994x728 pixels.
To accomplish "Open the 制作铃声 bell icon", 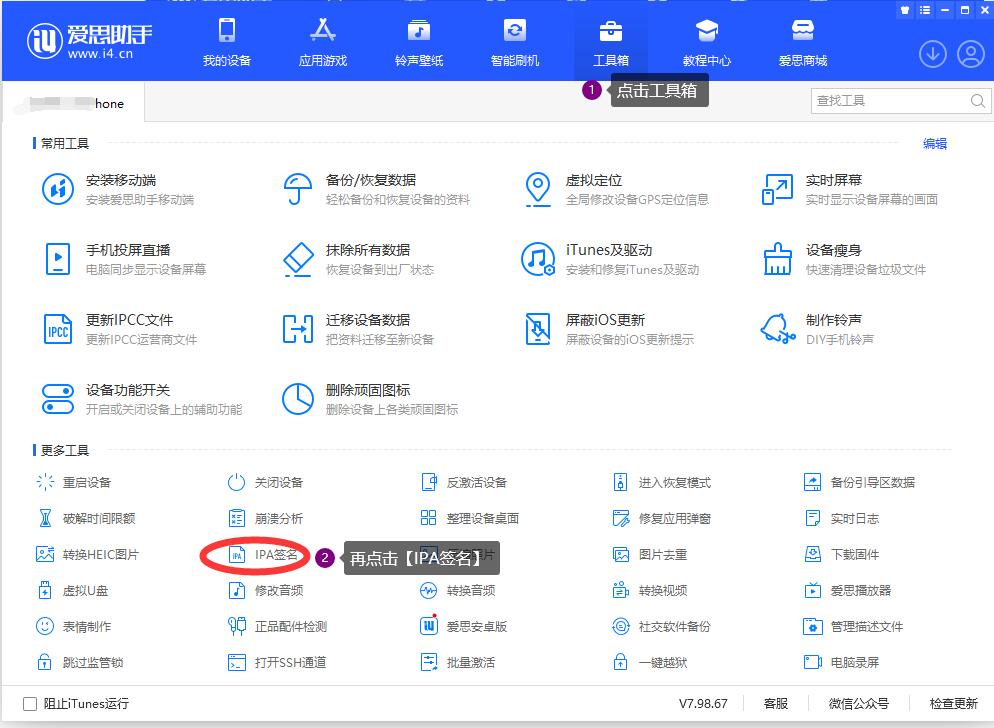I will (777, 329).
